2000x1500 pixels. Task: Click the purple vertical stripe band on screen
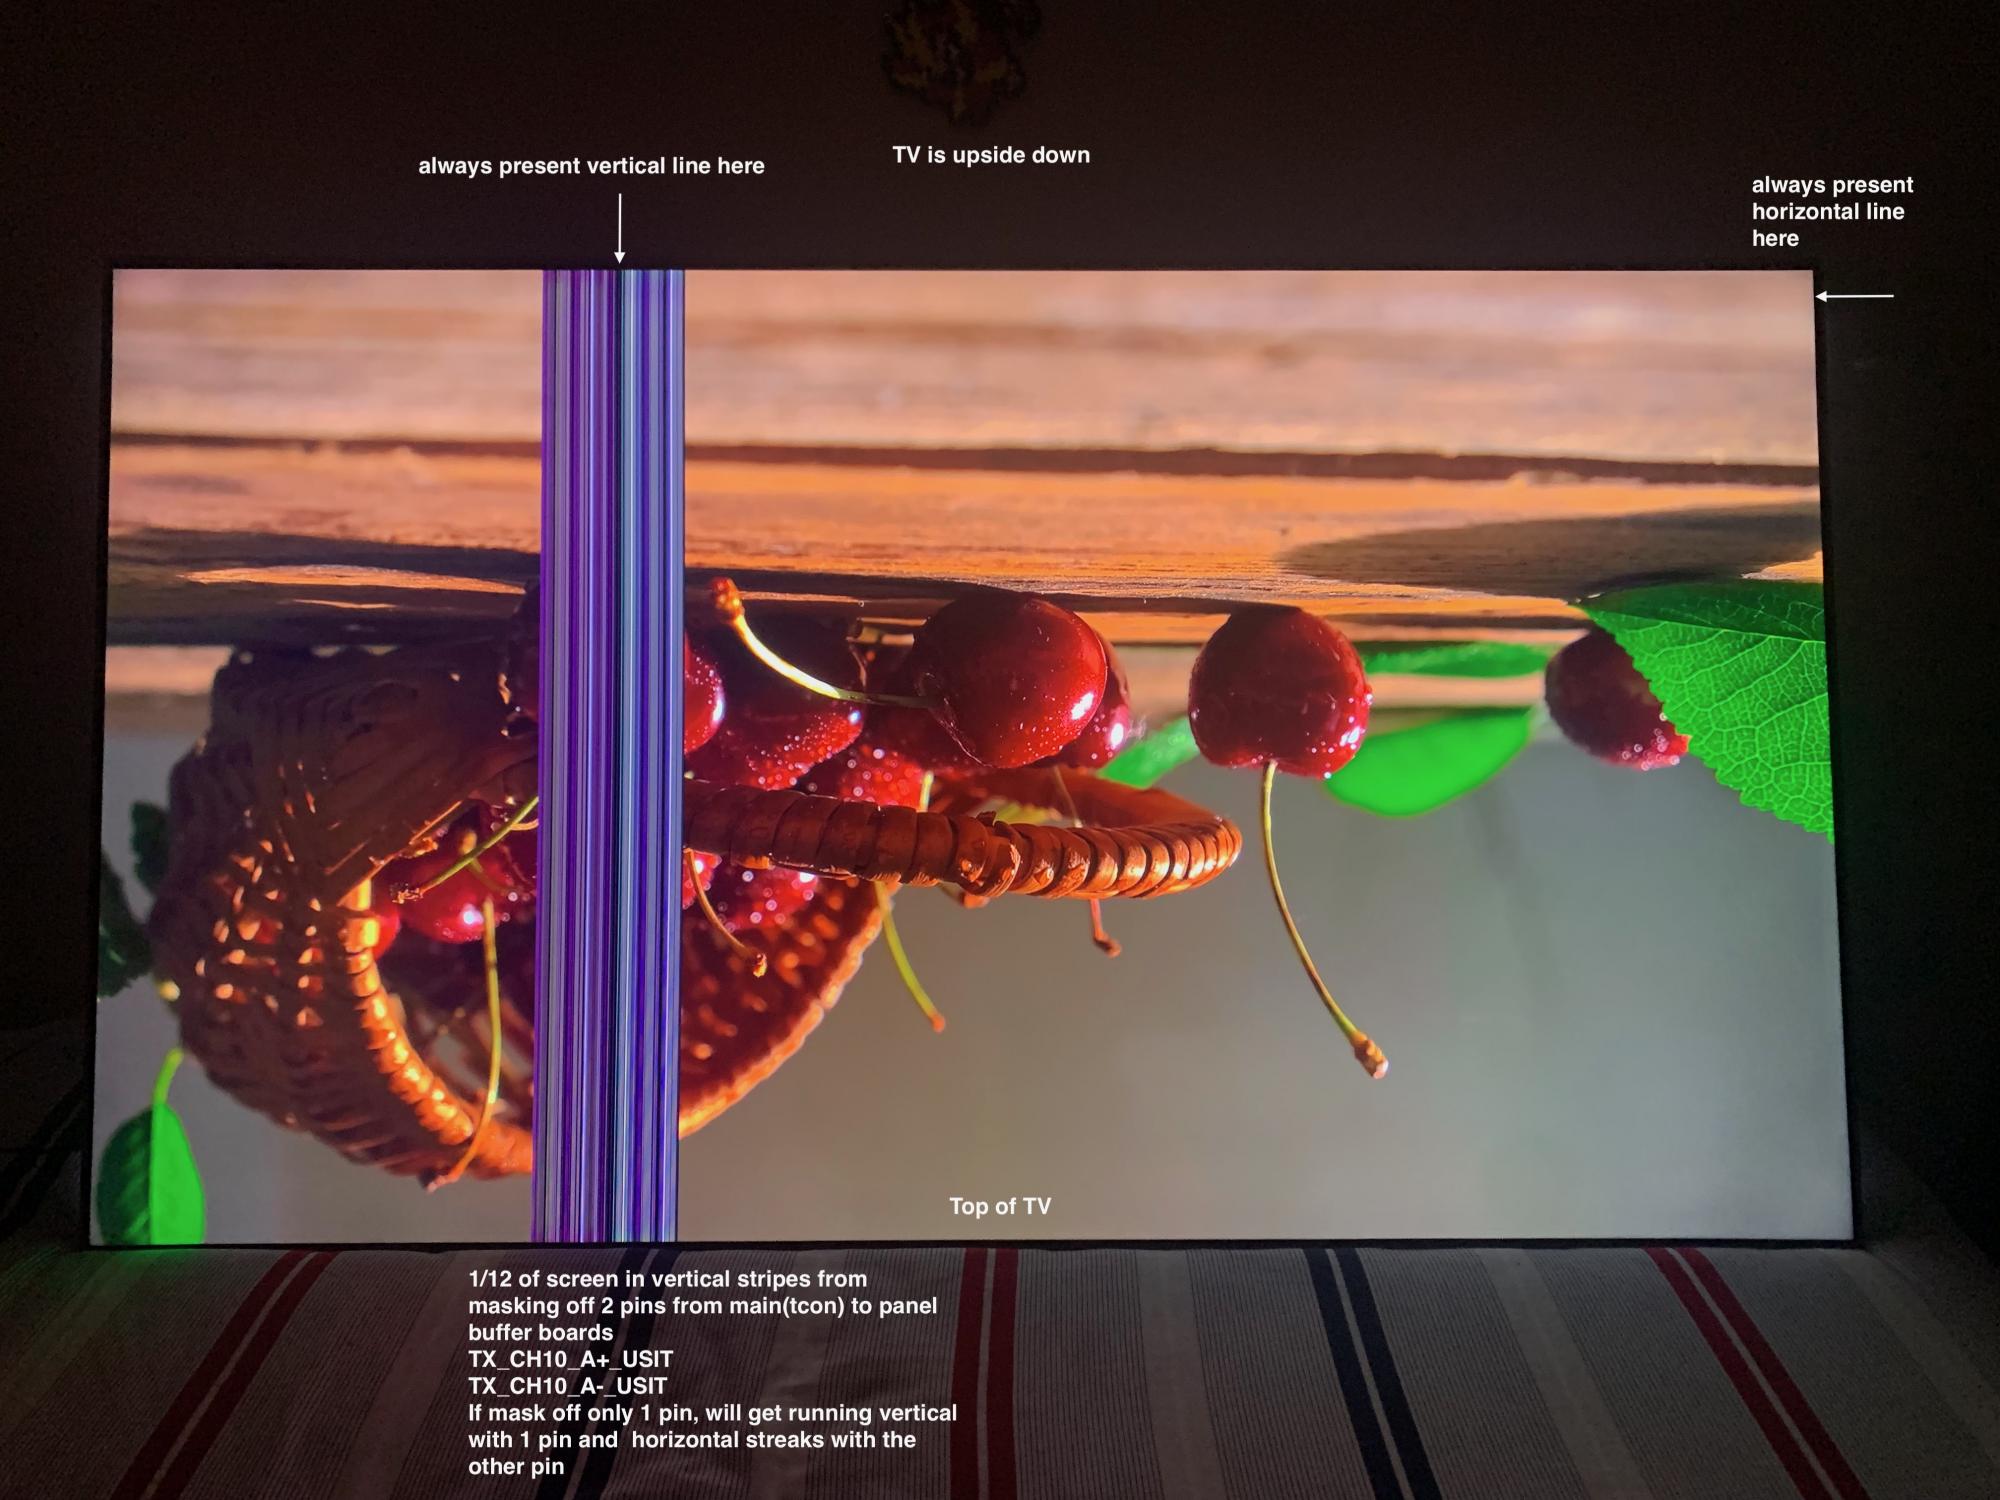tap(610, 750)
